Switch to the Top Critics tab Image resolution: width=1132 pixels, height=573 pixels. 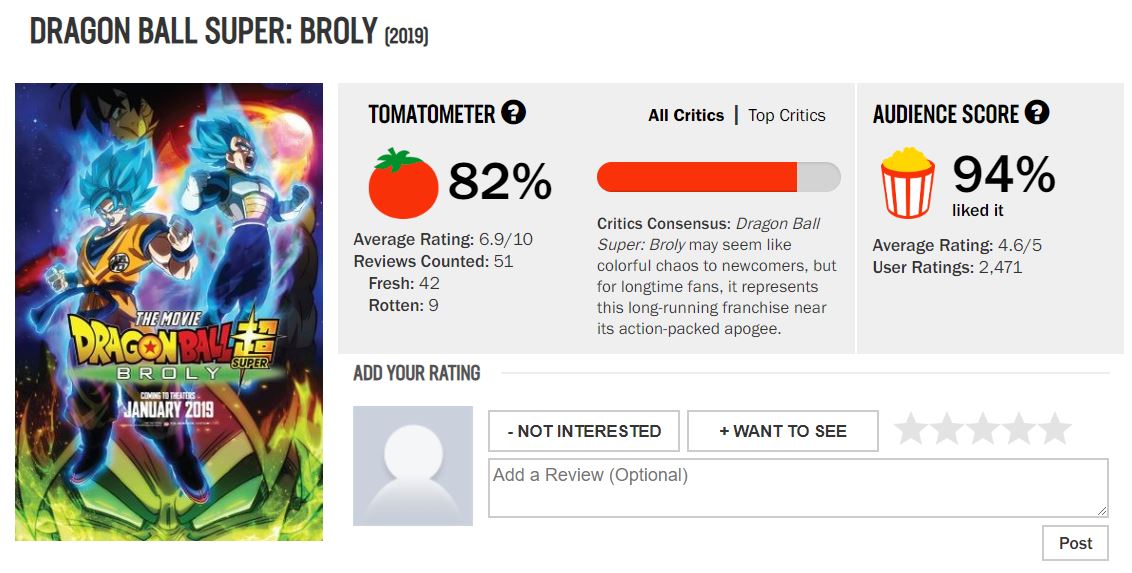point(787,115)
